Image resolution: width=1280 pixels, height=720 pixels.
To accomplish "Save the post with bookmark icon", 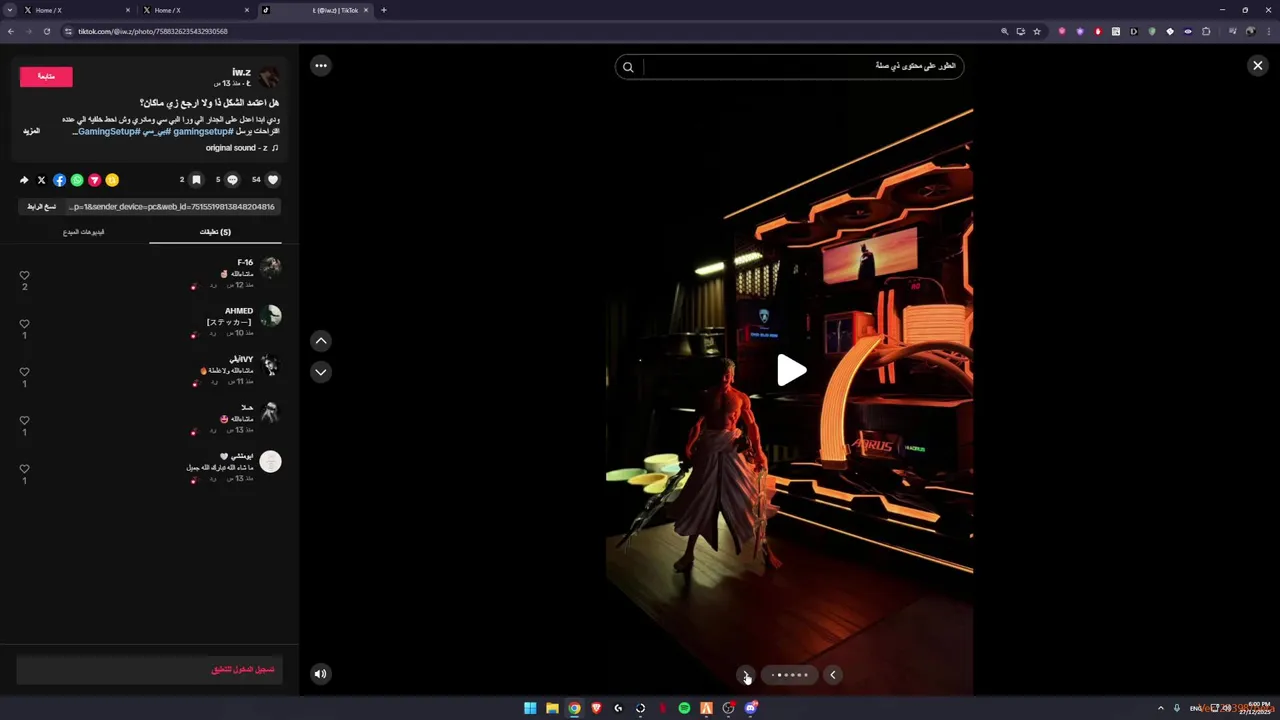I will click(x=197, y=180).
